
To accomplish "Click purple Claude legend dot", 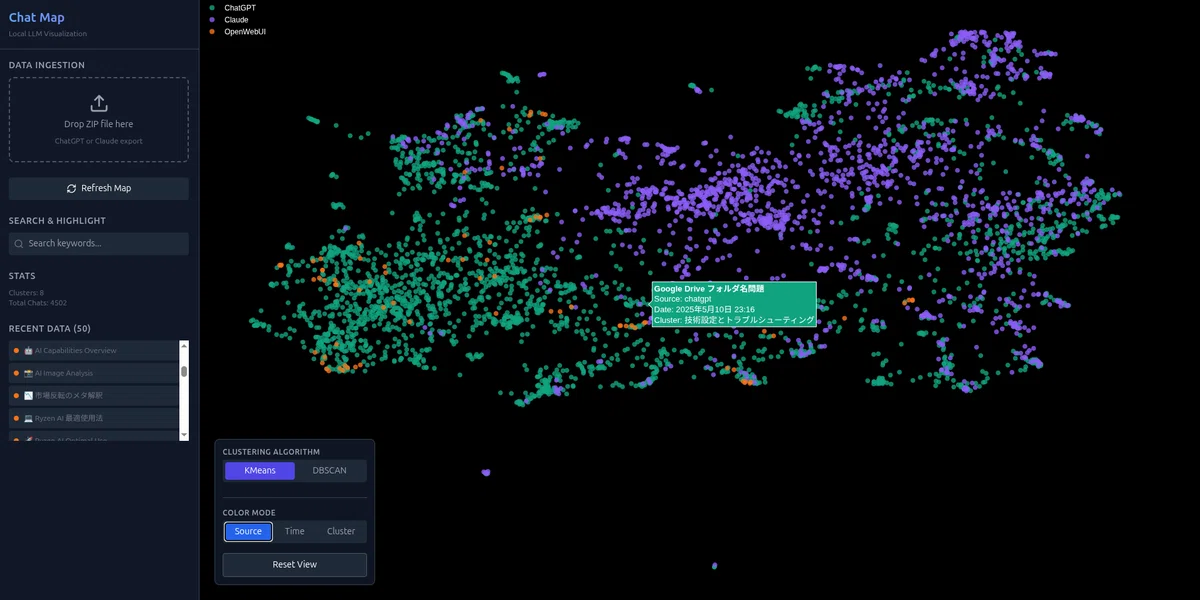I will click(211, 19).
